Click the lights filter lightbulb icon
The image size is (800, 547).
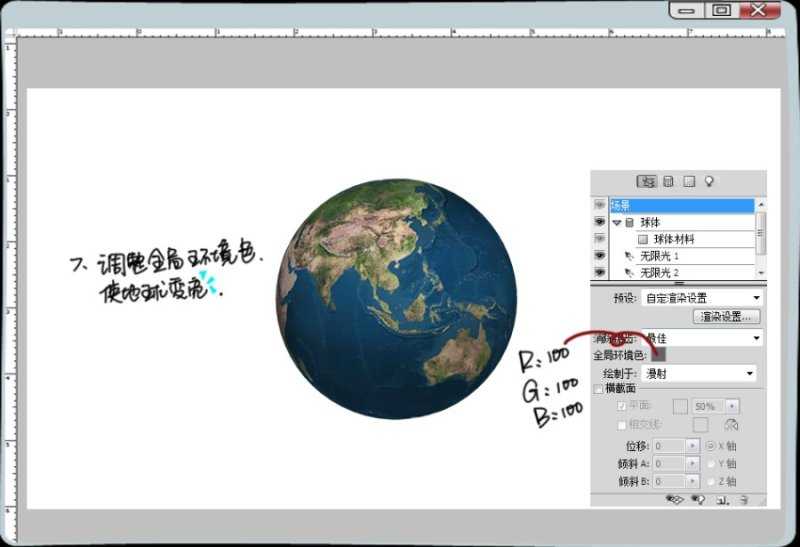point(709,181)
